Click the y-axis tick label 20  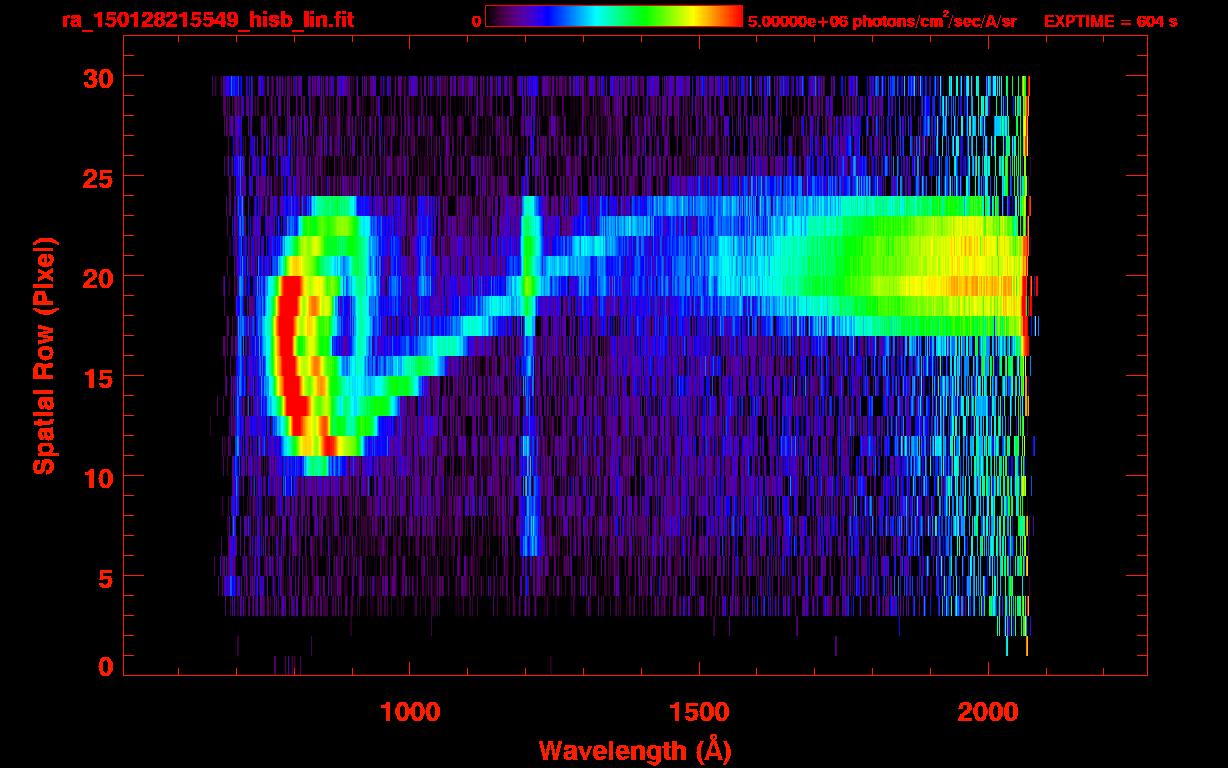point(98,277)
